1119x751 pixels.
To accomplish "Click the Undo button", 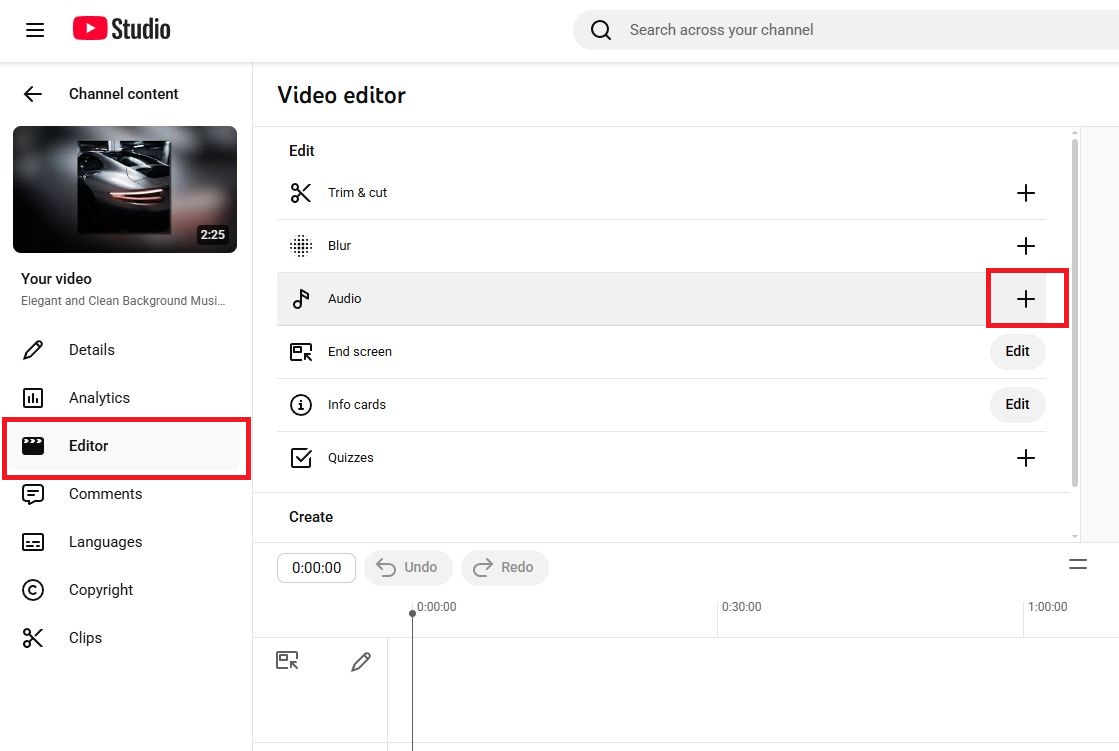I will pos(408,567).
